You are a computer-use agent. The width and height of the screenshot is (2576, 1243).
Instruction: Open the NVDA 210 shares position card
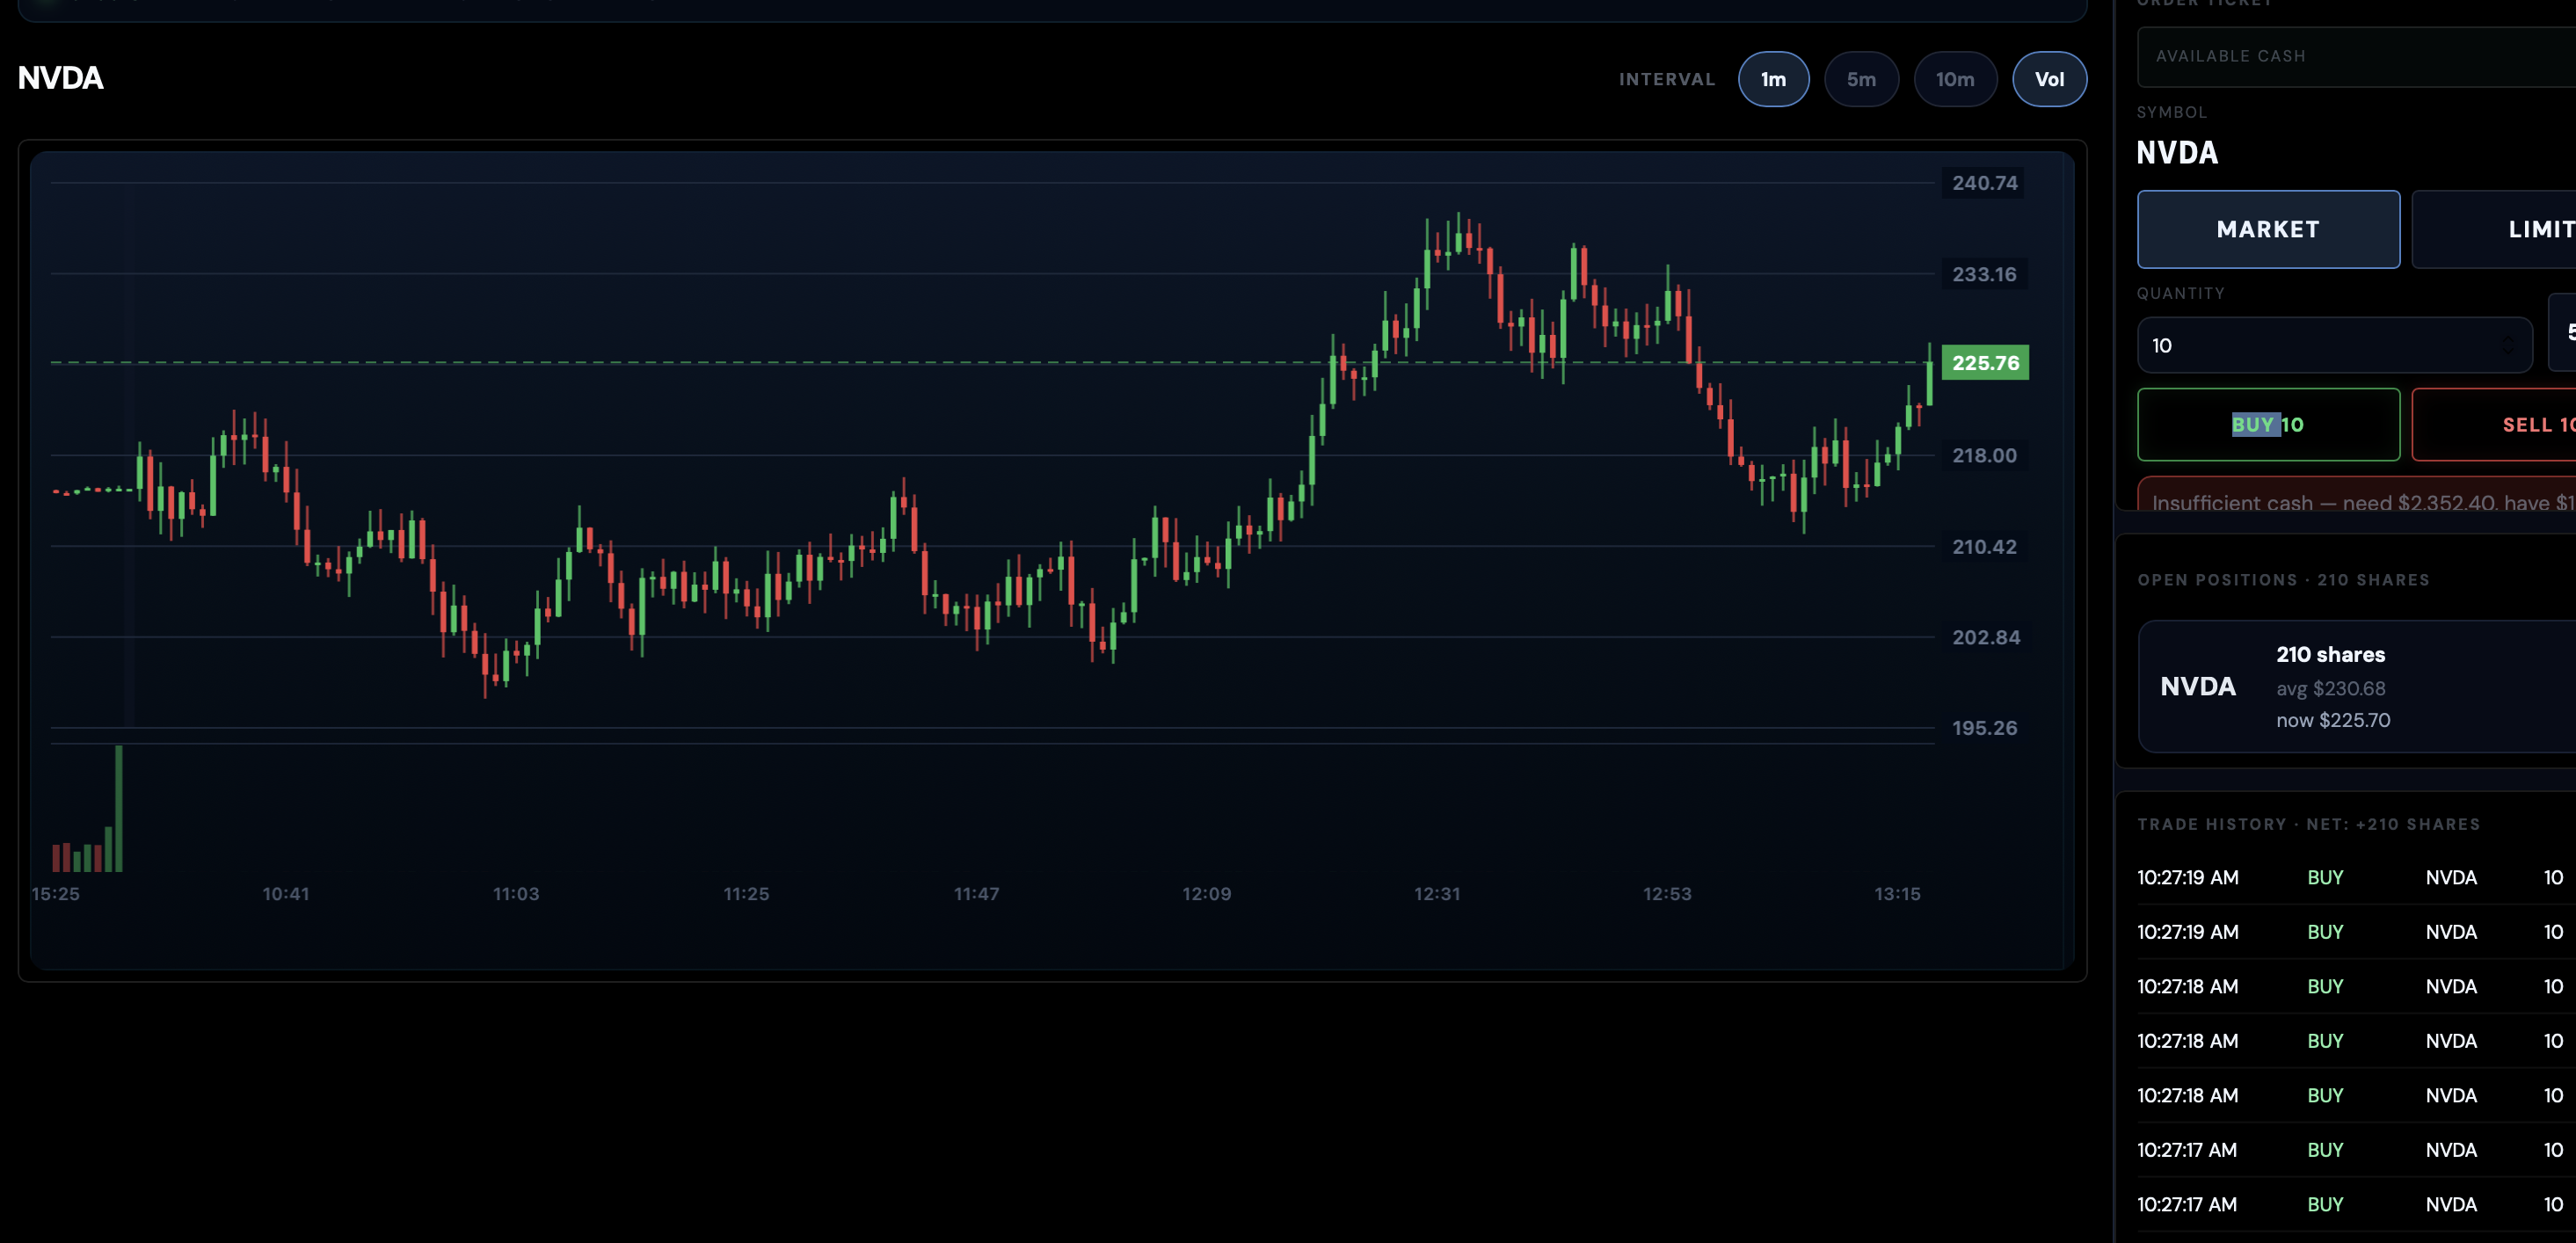point(2357,686)
